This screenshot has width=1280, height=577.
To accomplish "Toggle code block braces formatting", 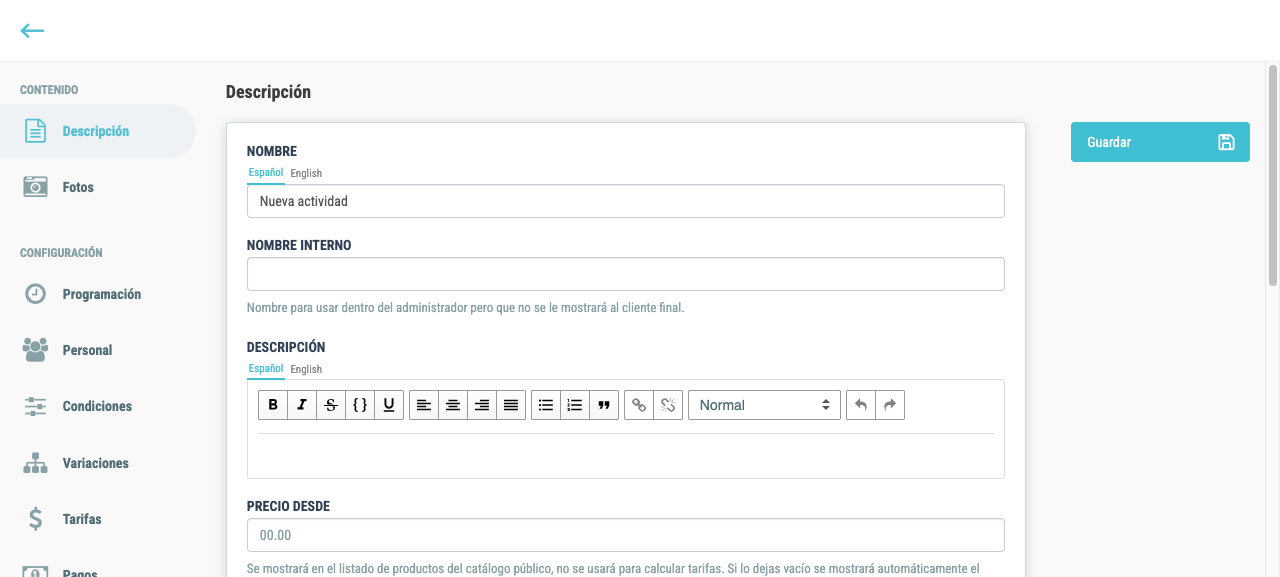I will [x=360, y=405].
